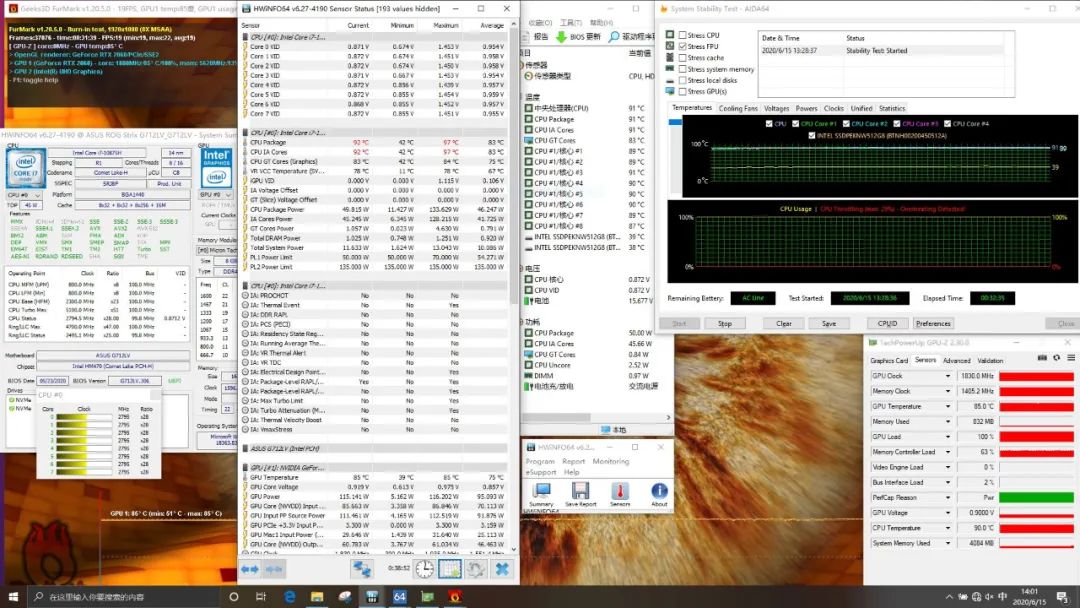Enable the Stress CPU checkbox
Image resolution: width=1080 pixels, height=608 pixels.
pos(683,35)
